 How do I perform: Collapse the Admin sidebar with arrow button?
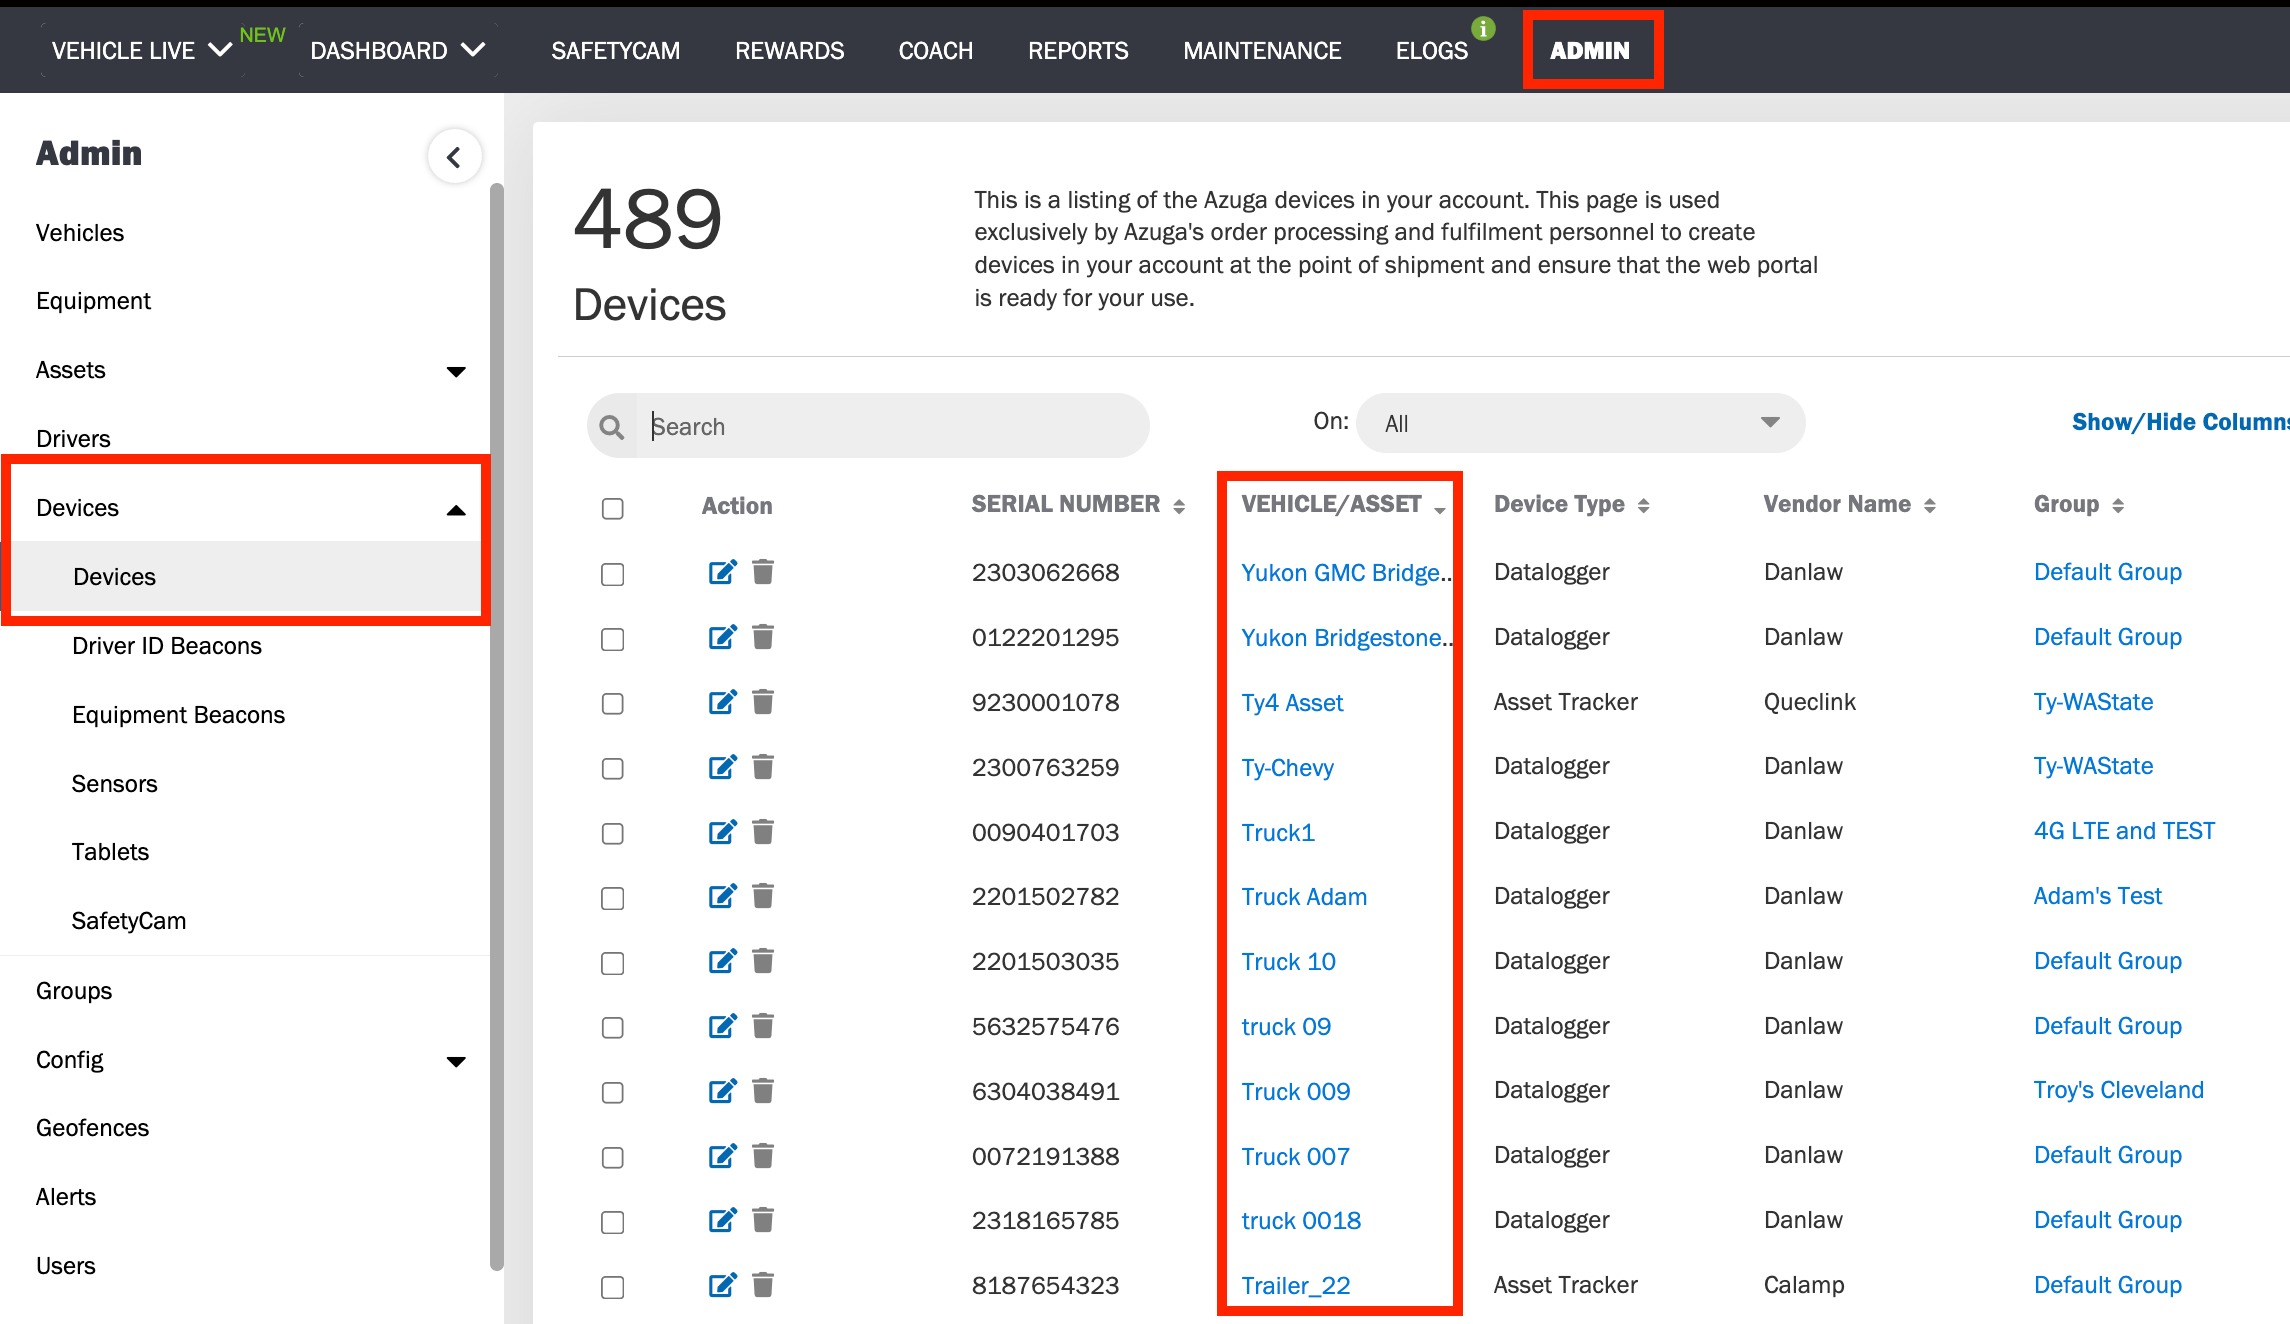pyautogui.click(x=454, y=157)
